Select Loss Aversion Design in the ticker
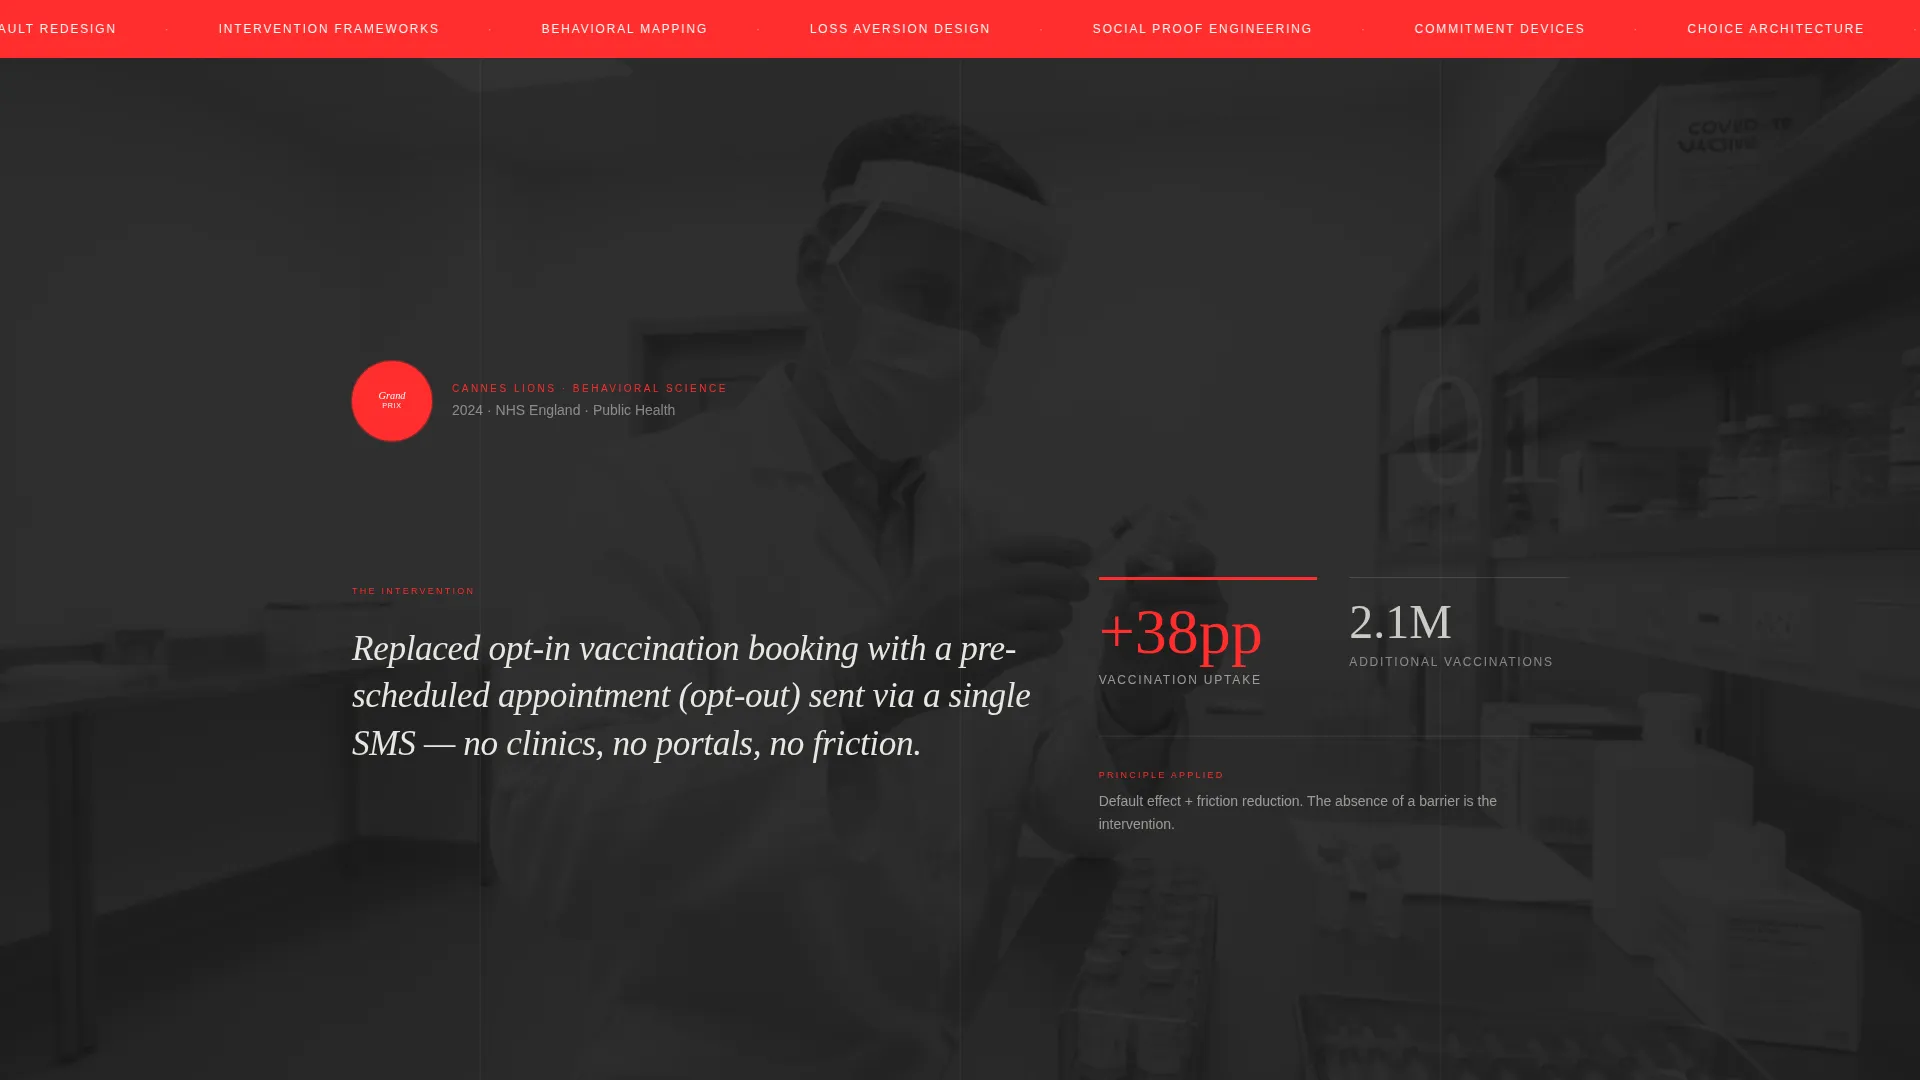This screenshot has width=1920, height=1080. [x=900, y=29]
